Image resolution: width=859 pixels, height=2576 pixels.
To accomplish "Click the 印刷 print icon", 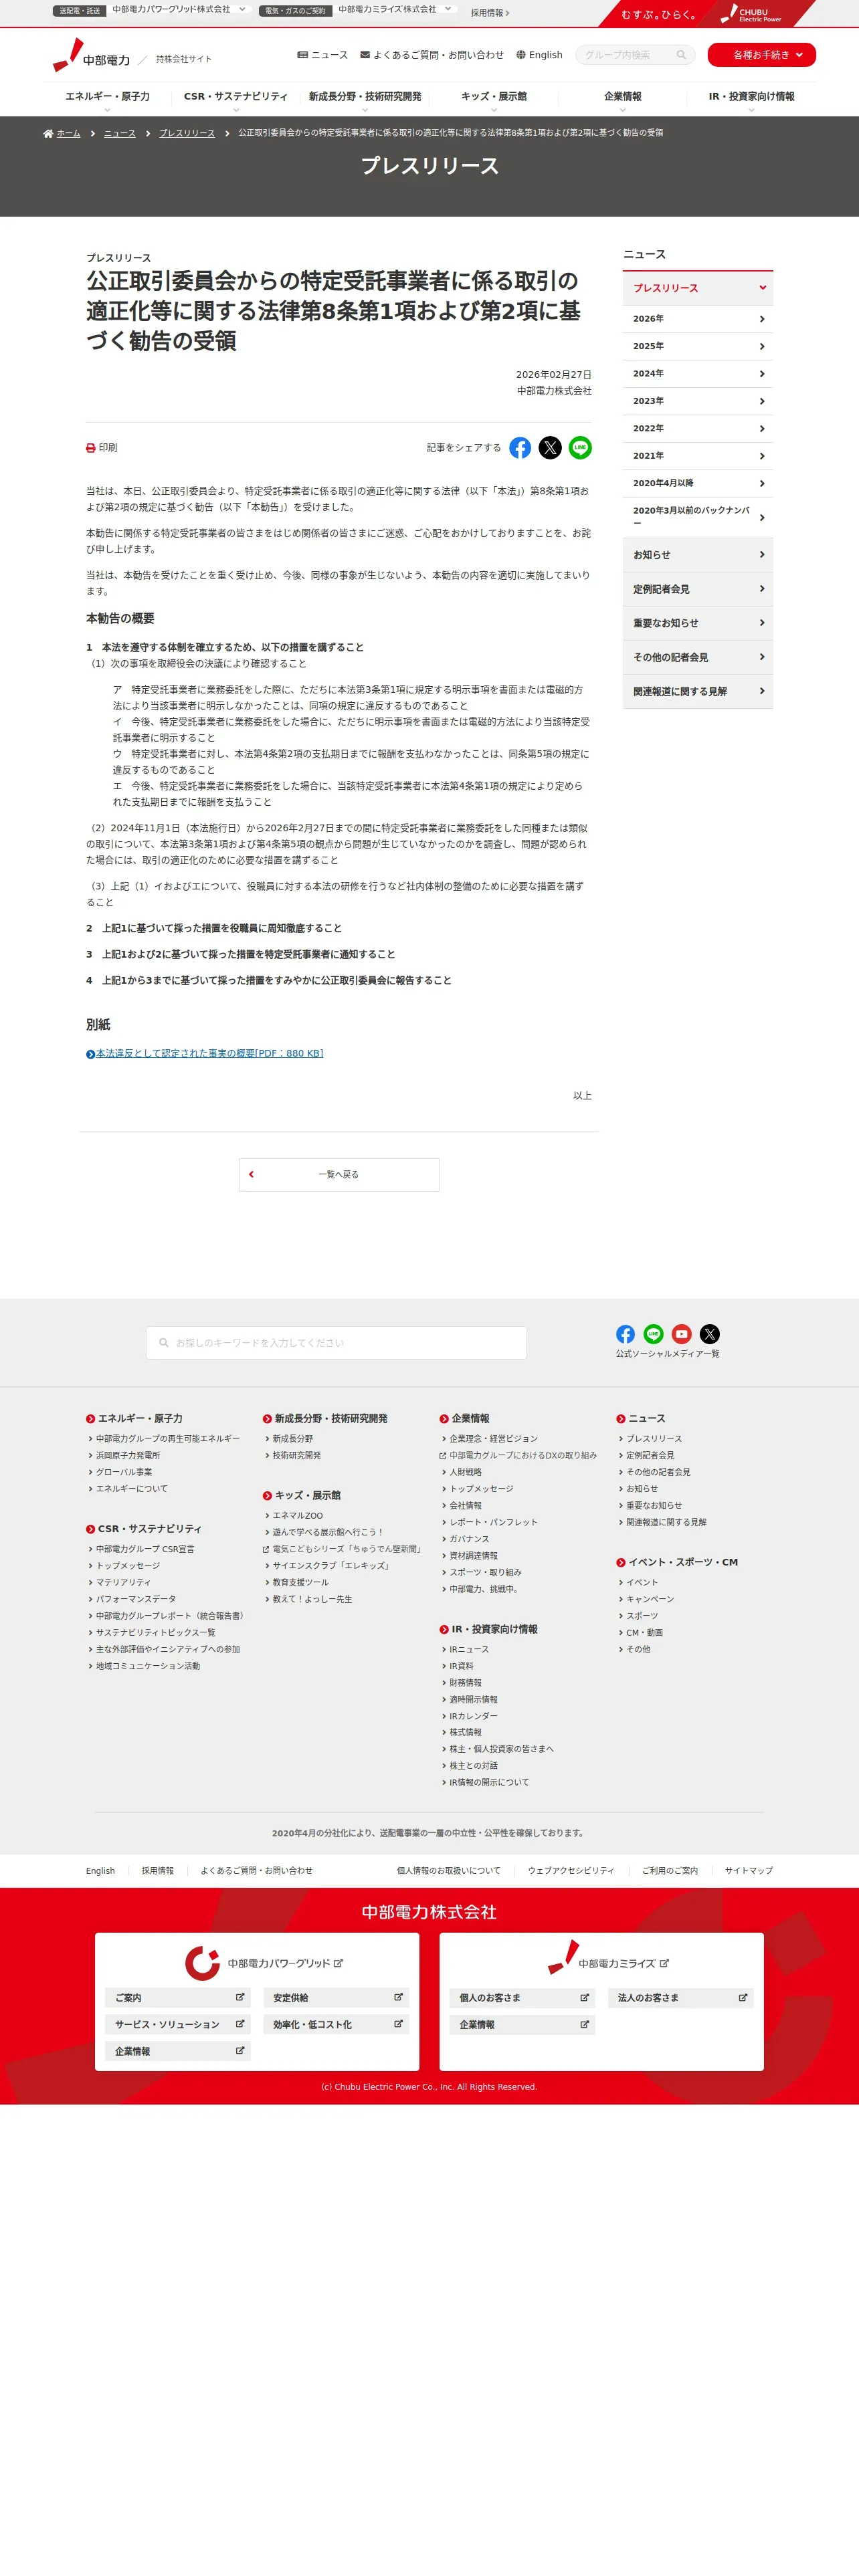I will coord(91,448).
